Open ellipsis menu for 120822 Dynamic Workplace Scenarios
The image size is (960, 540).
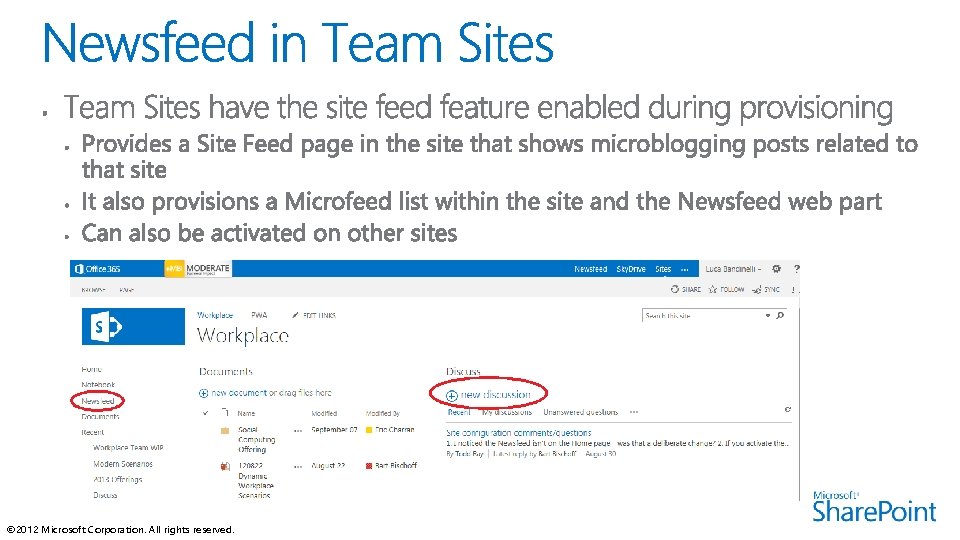click(298, 467)
